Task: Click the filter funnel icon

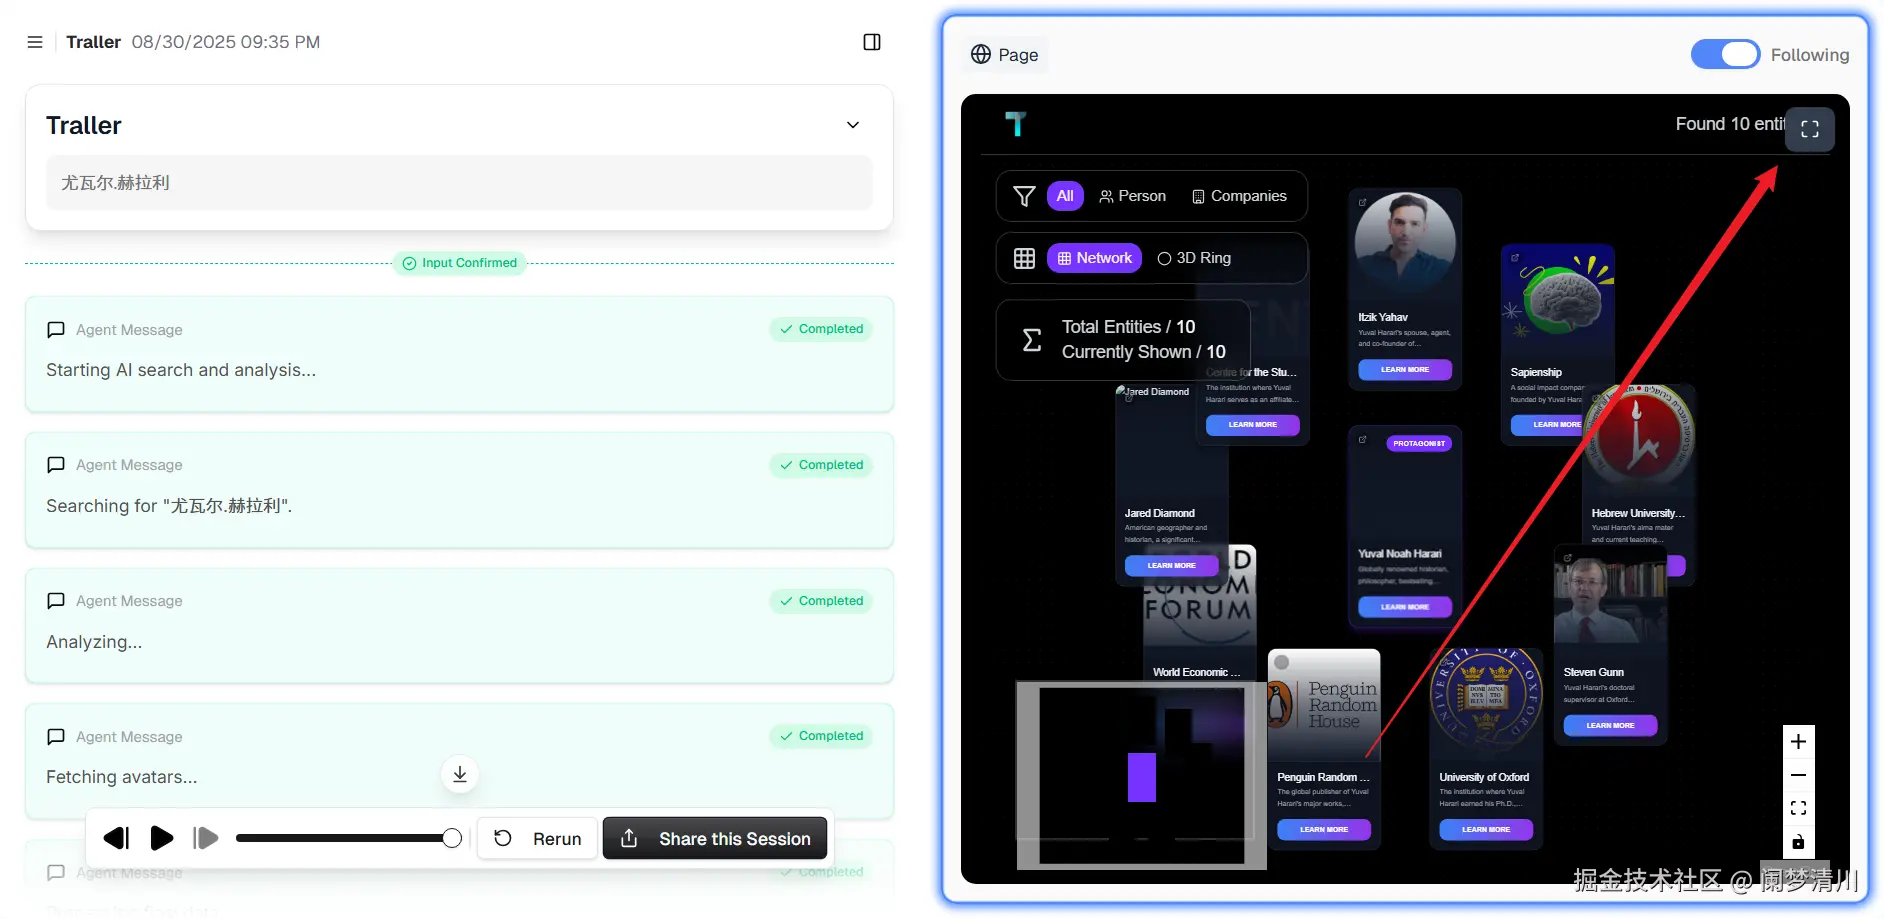Action: [1024, 196]
